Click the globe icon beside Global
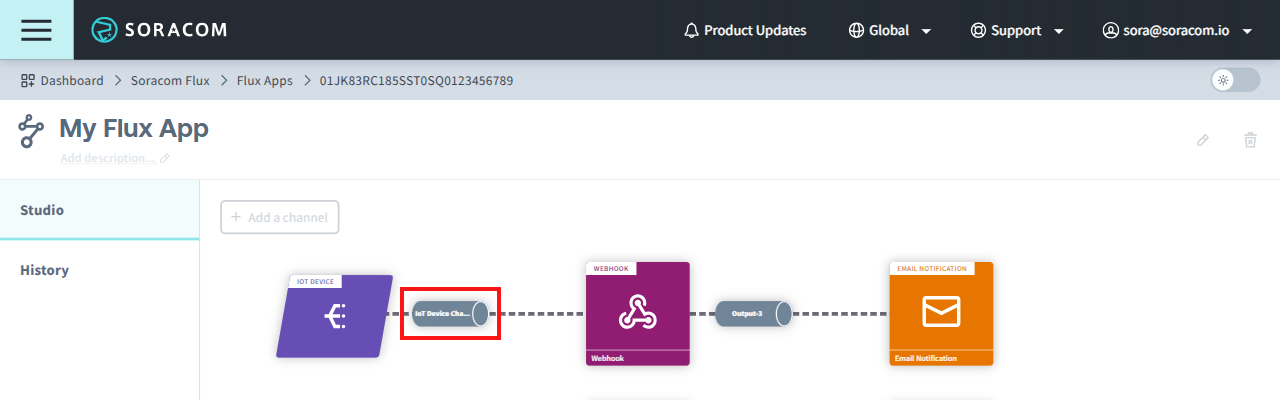 click(856, 30)
